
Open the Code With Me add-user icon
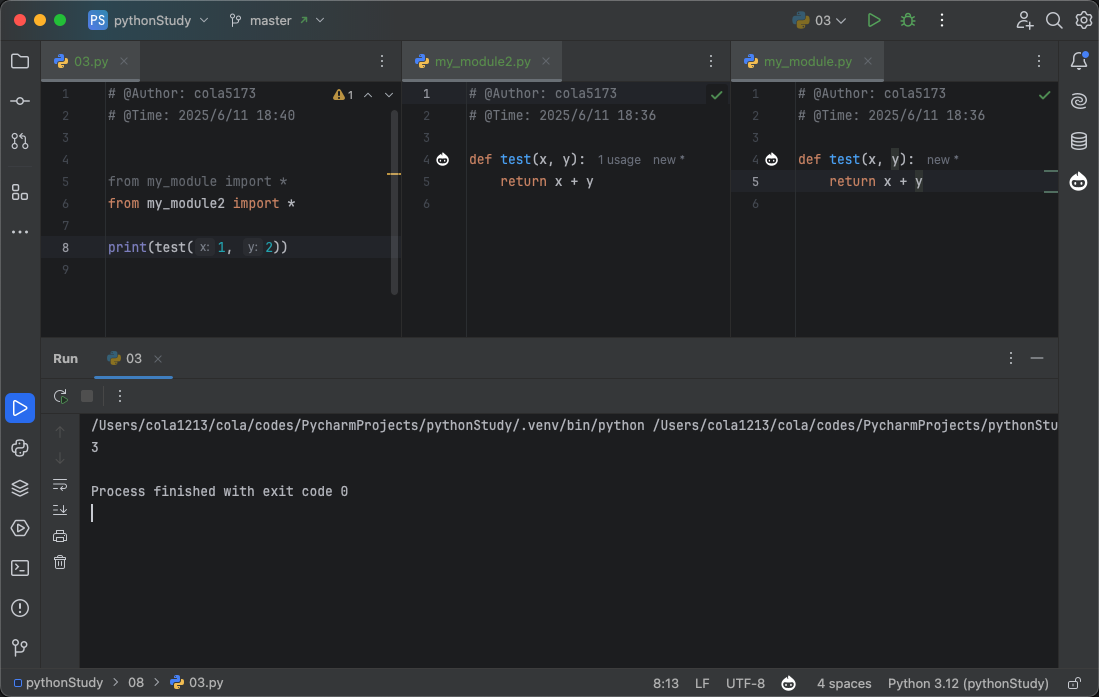point(1024,20)
